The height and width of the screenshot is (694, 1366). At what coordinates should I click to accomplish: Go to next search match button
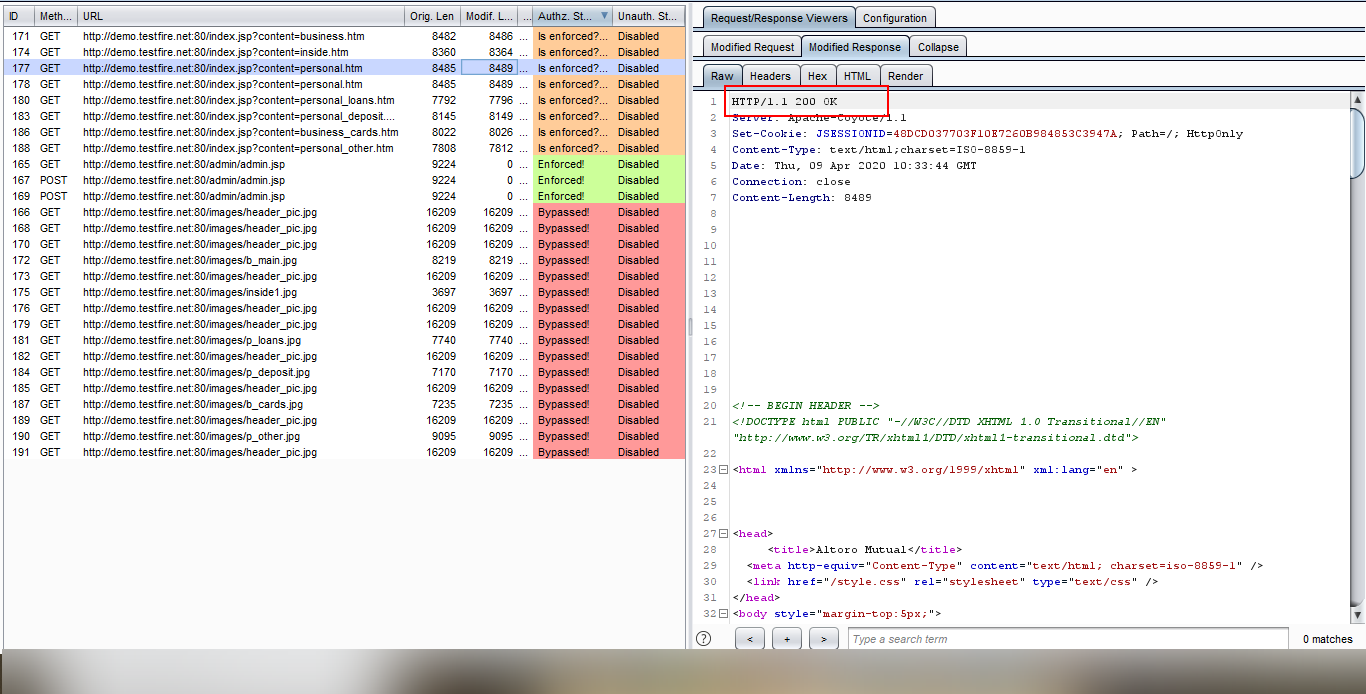(824, 639)
